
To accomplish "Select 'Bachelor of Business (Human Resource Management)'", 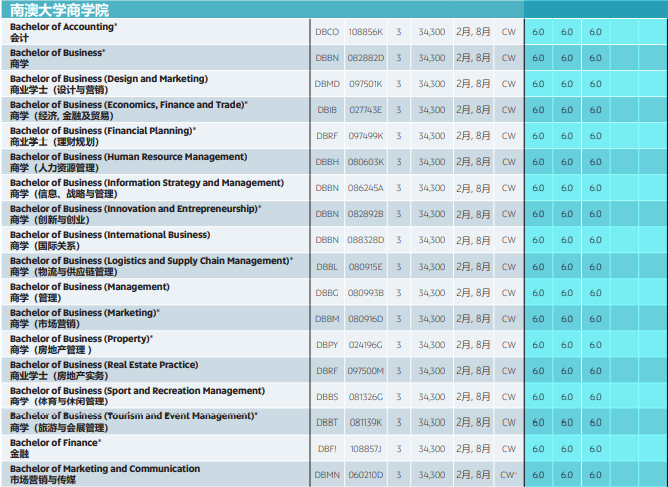I will click(128, 156).
